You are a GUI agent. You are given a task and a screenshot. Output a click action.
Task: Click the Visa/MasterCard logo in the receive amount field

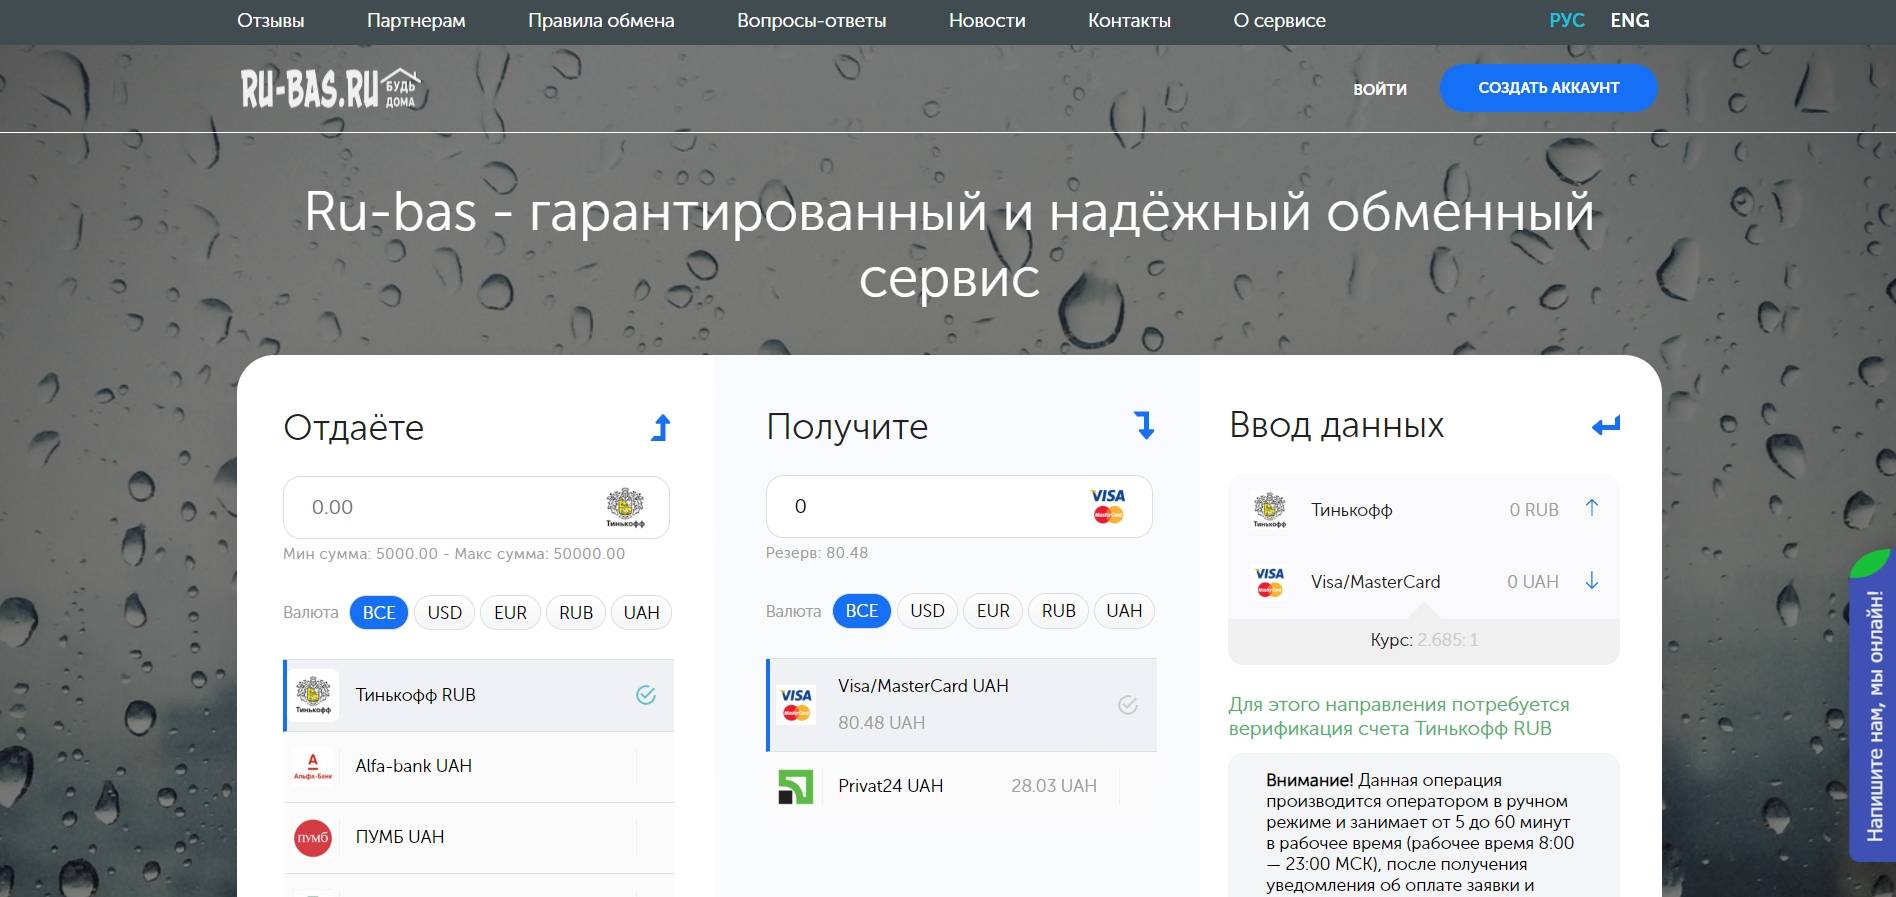1108,506
